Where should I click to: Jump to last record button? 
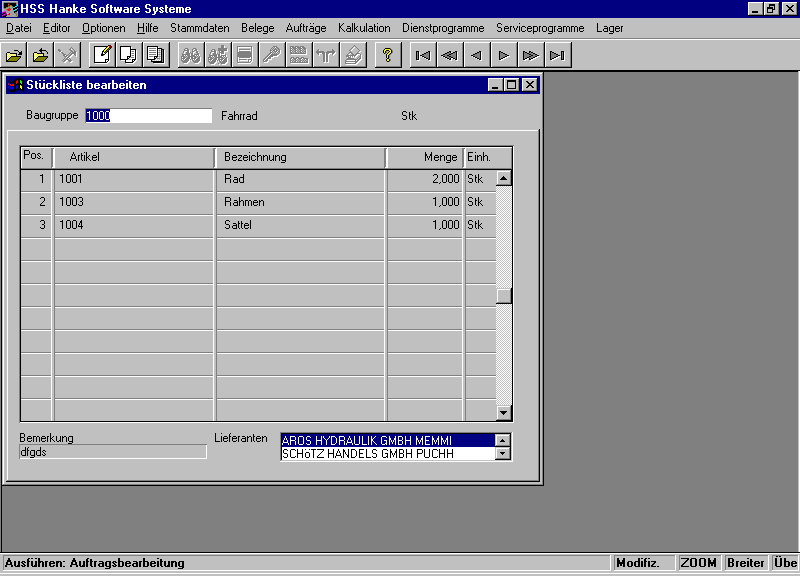558,55
